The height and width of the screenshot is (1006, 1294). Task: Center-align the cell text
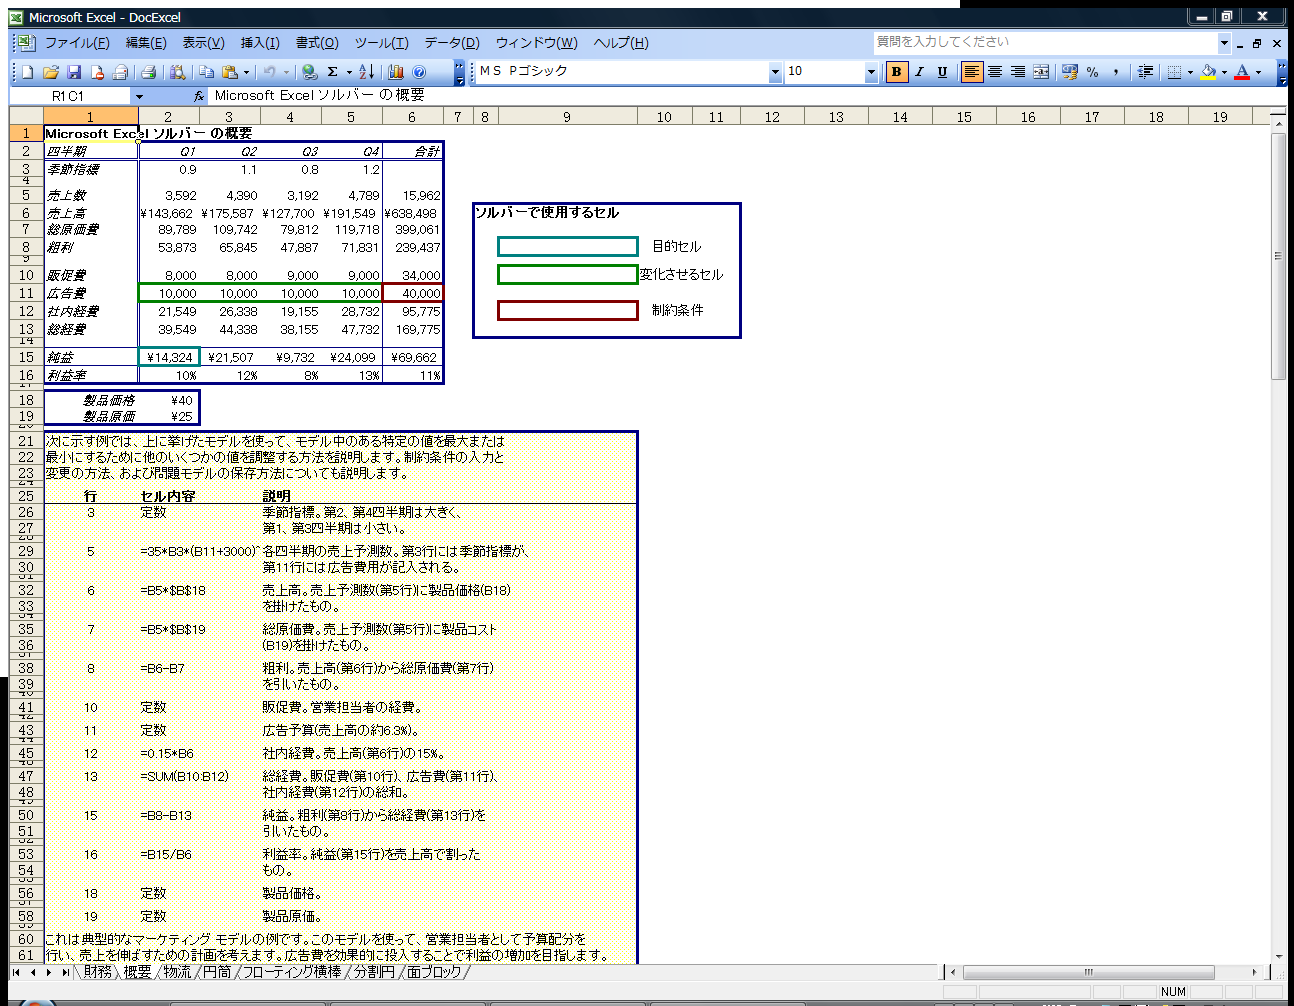(x=995, y=72)
